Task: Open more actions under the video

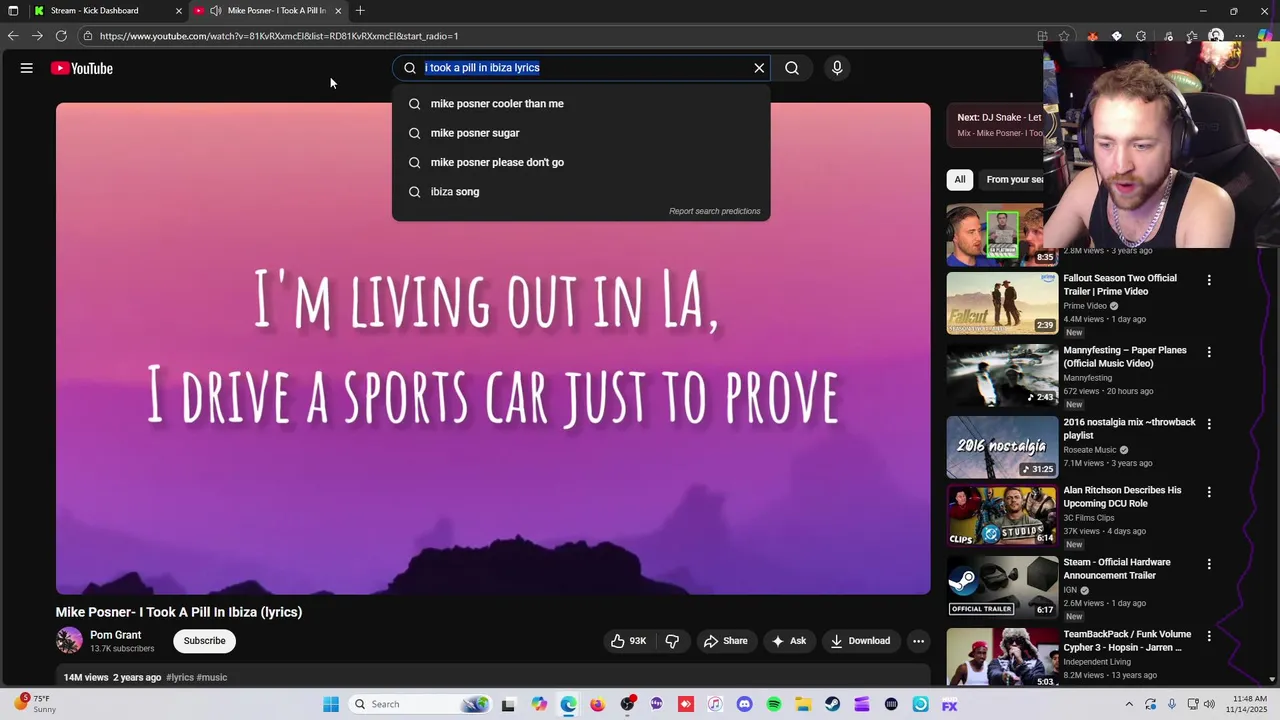Action: coord(918,641)
